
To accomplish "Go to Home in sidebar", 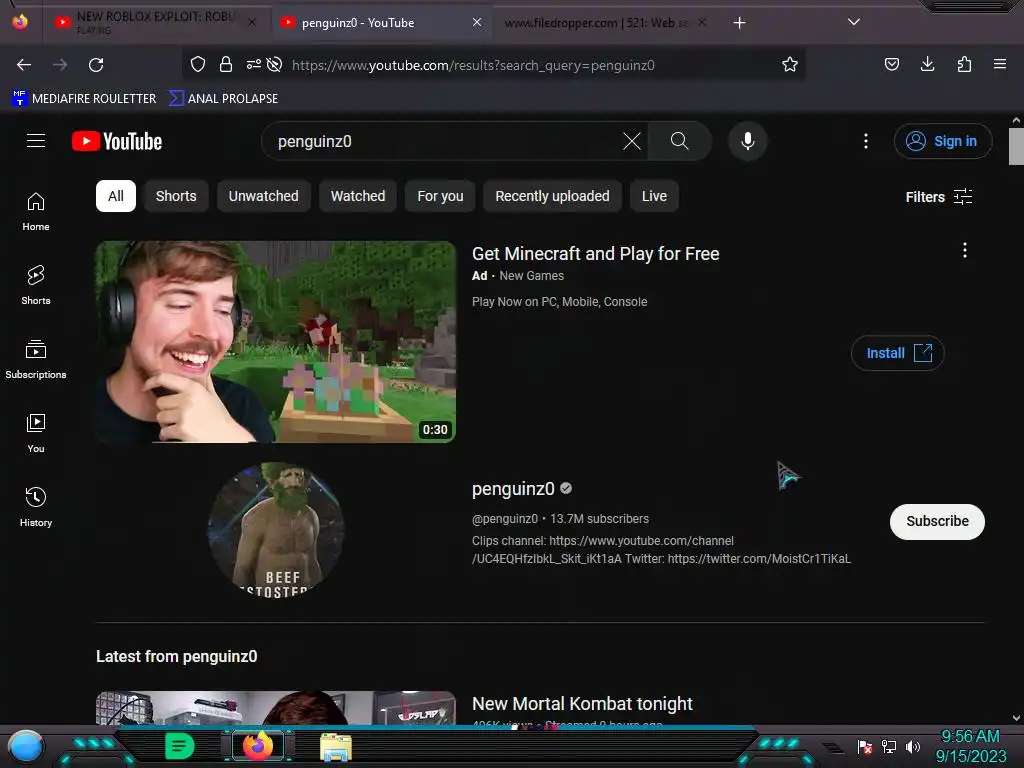I will coord(36,212).
